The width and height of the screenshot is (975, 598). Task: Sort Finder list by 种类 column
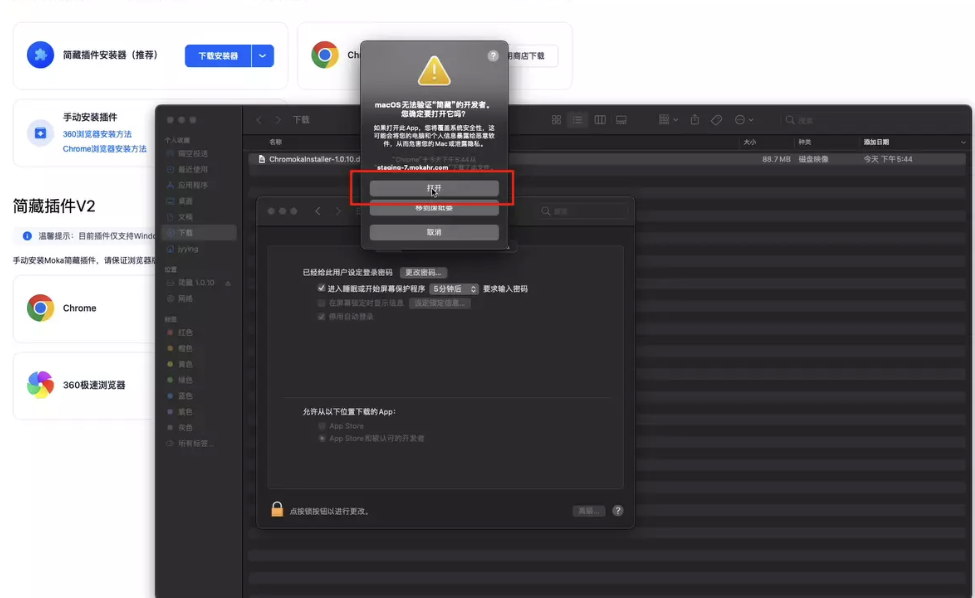point(805,142)
